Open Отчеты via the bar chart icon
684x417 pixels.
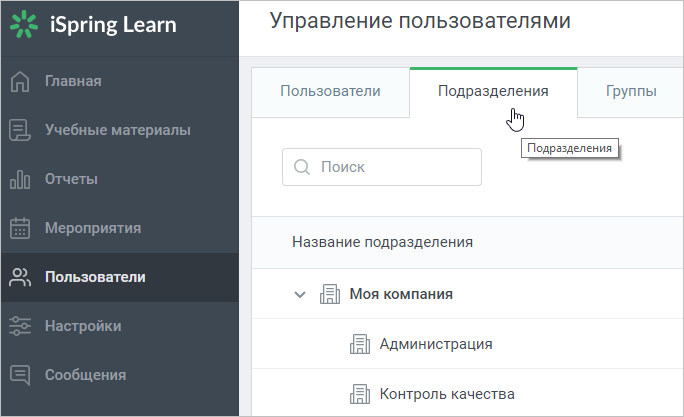[20, 179]
